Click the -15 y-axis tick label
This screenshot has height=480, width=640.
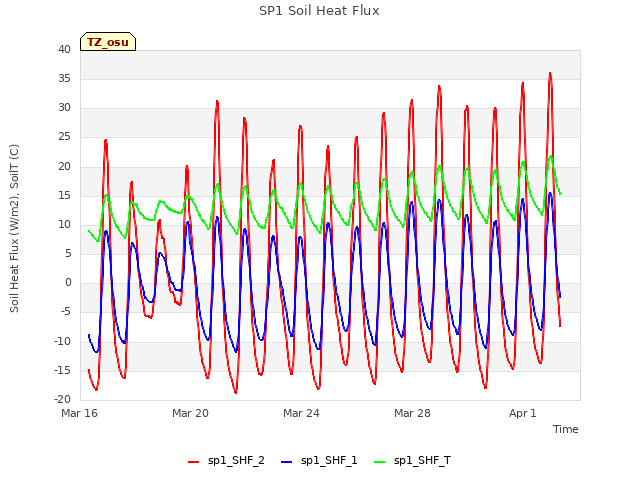[63, 370]
